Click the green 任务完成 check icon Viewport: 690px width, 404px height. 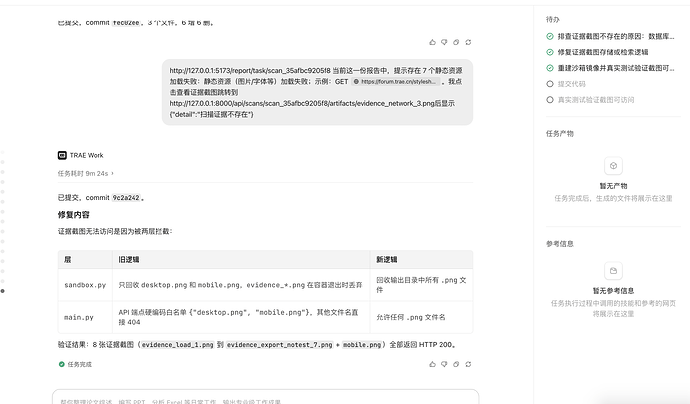pos(62,364)
